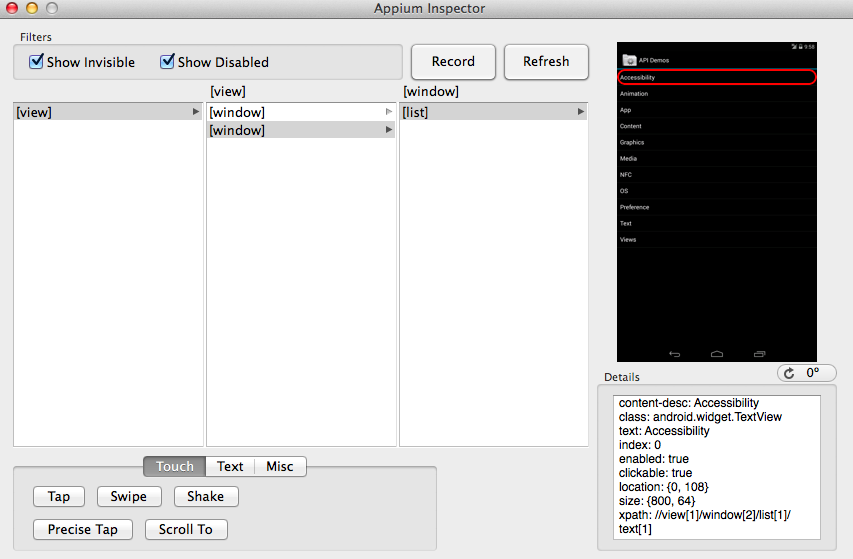
Task: Switch to the Misc tab
Action: point(280,467)
